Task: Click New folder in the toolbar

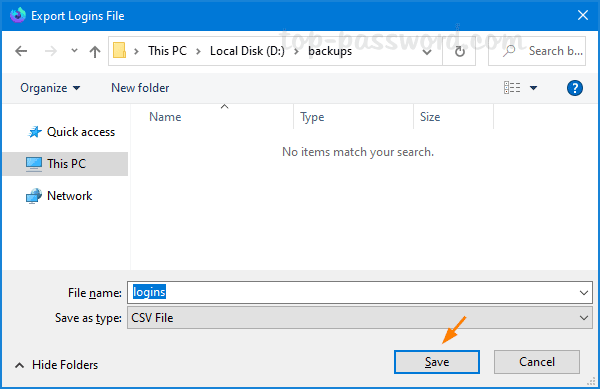Action: [x=140, y=88]
